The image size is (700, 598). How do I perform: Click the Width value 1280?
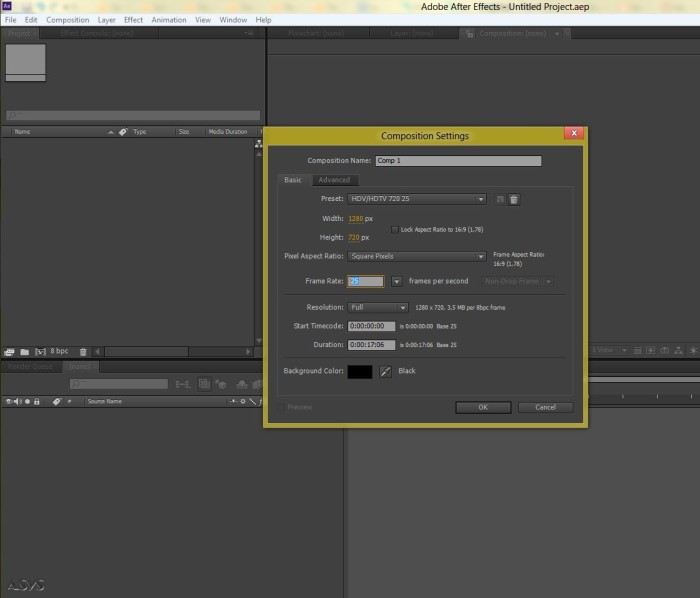(x=356, y=219)
